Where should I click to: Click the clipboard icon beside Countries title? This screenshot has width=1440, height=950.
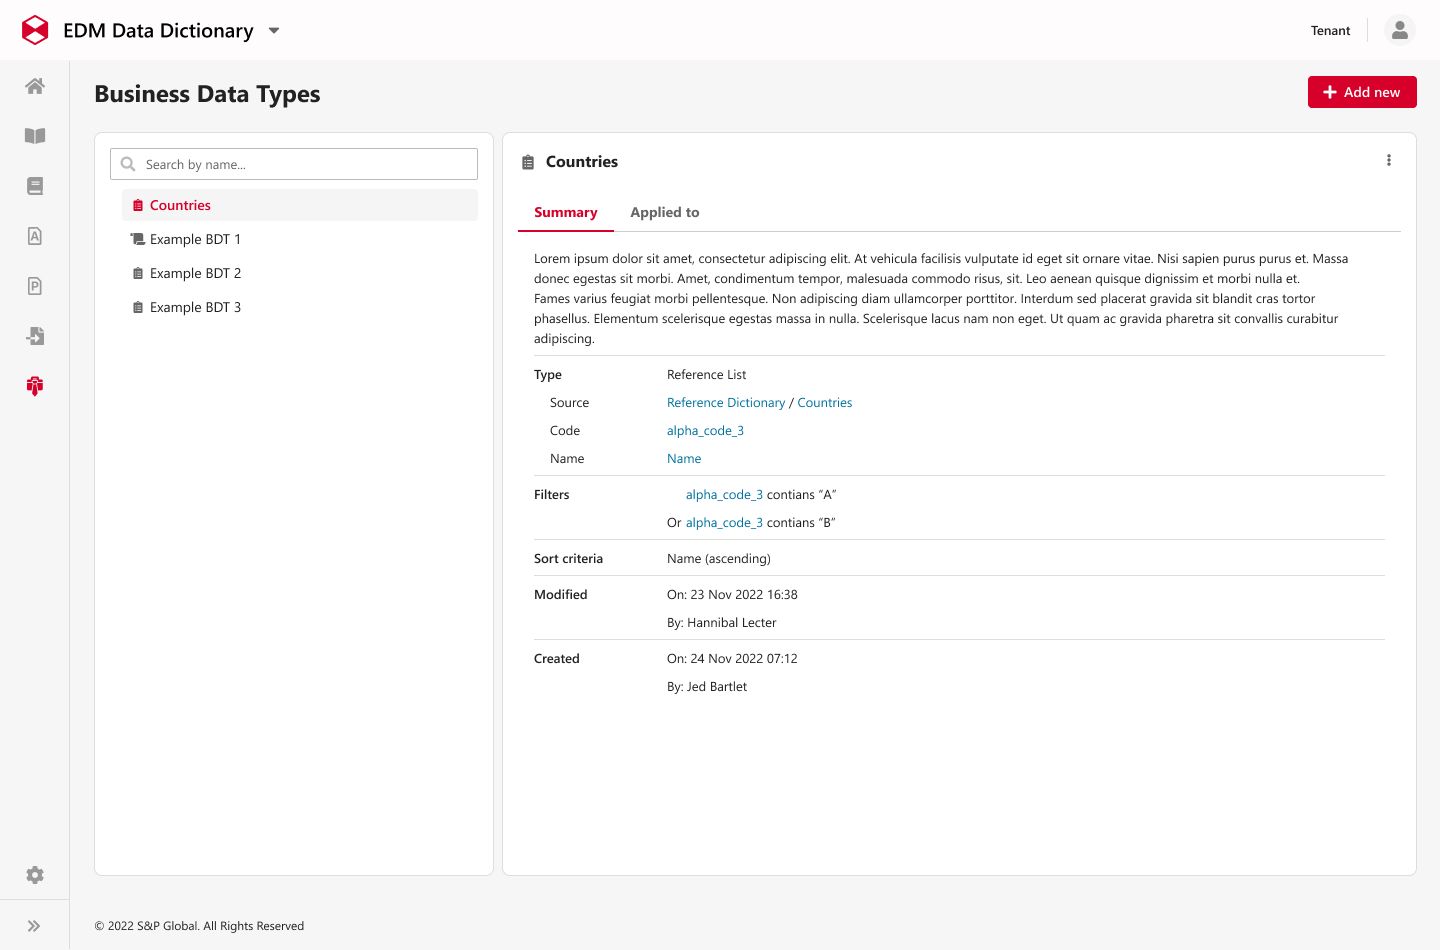tap(528, 162)
